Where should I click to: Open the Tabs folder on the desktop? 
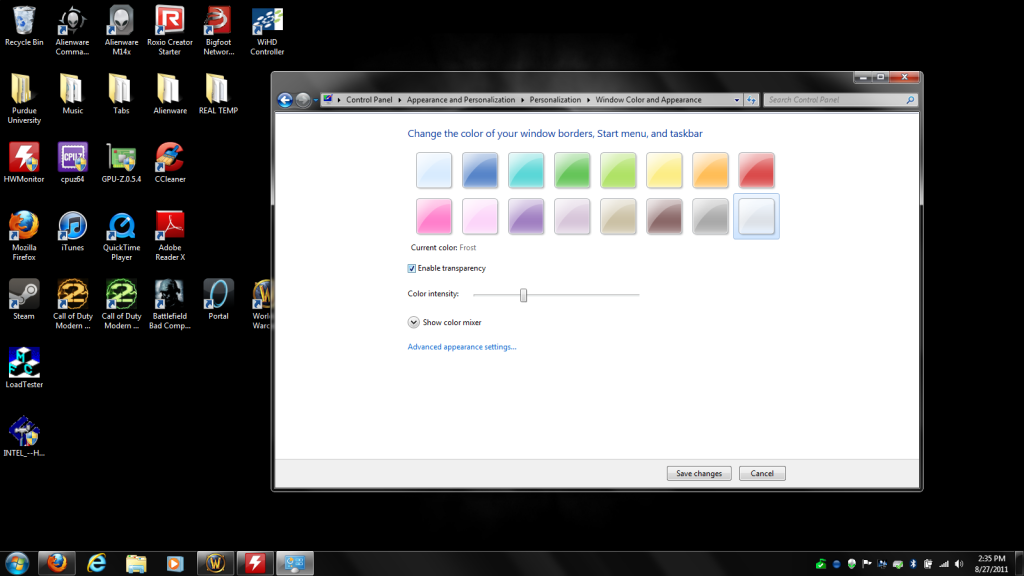[x=121, y=95]
